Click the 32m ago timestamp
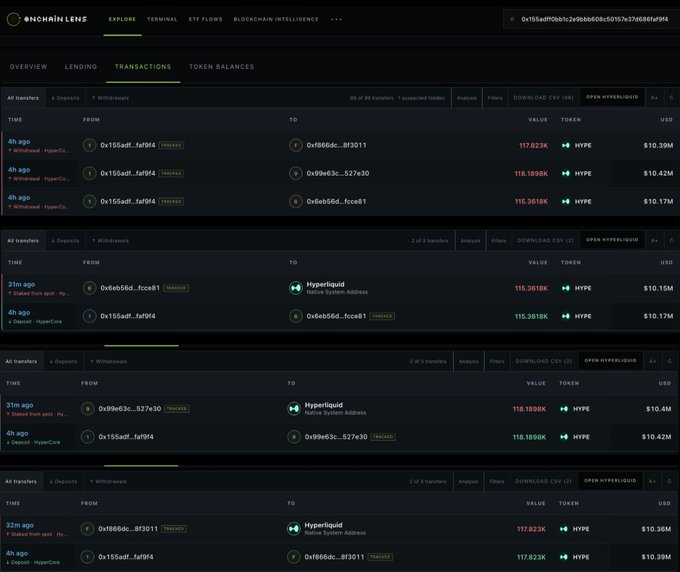 [x=20, y=525]
